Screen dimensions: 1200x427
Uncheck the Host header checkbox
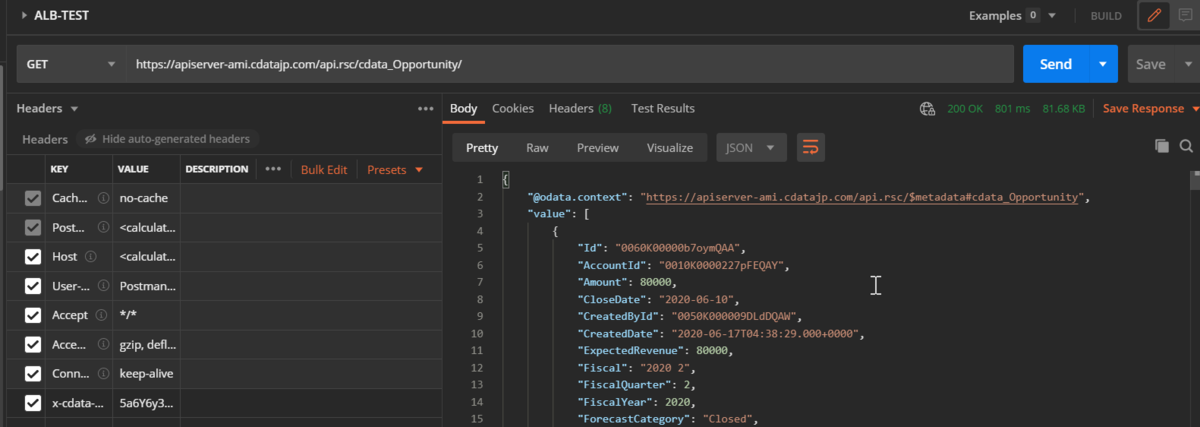tap(33, 257)
